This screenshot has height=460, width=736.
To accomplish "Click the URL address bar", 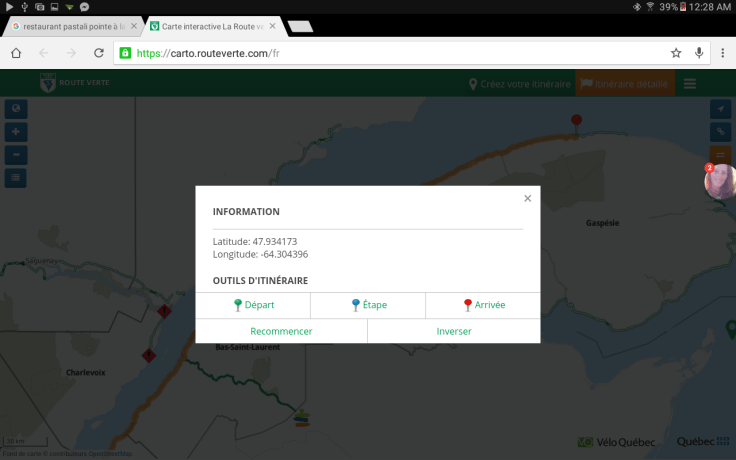I will coord(390,53).
